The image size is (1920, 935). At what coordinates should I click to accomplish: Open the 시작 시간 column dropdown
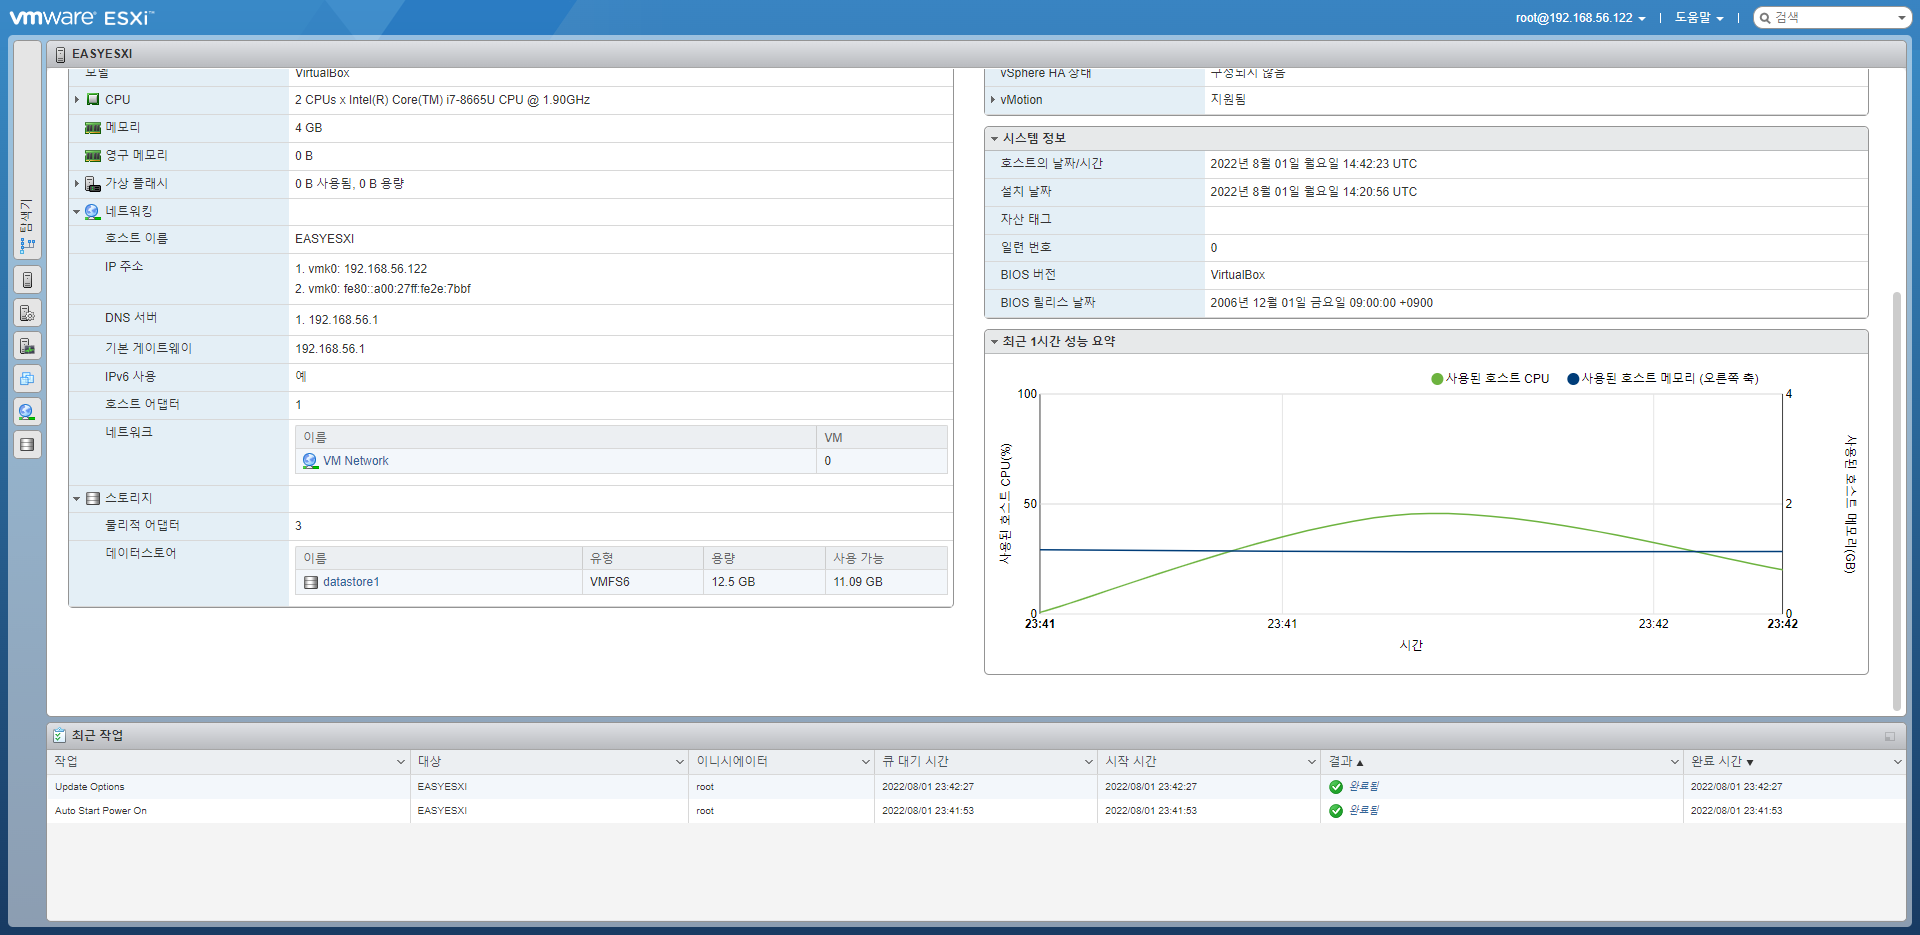tap(1311, 762)
